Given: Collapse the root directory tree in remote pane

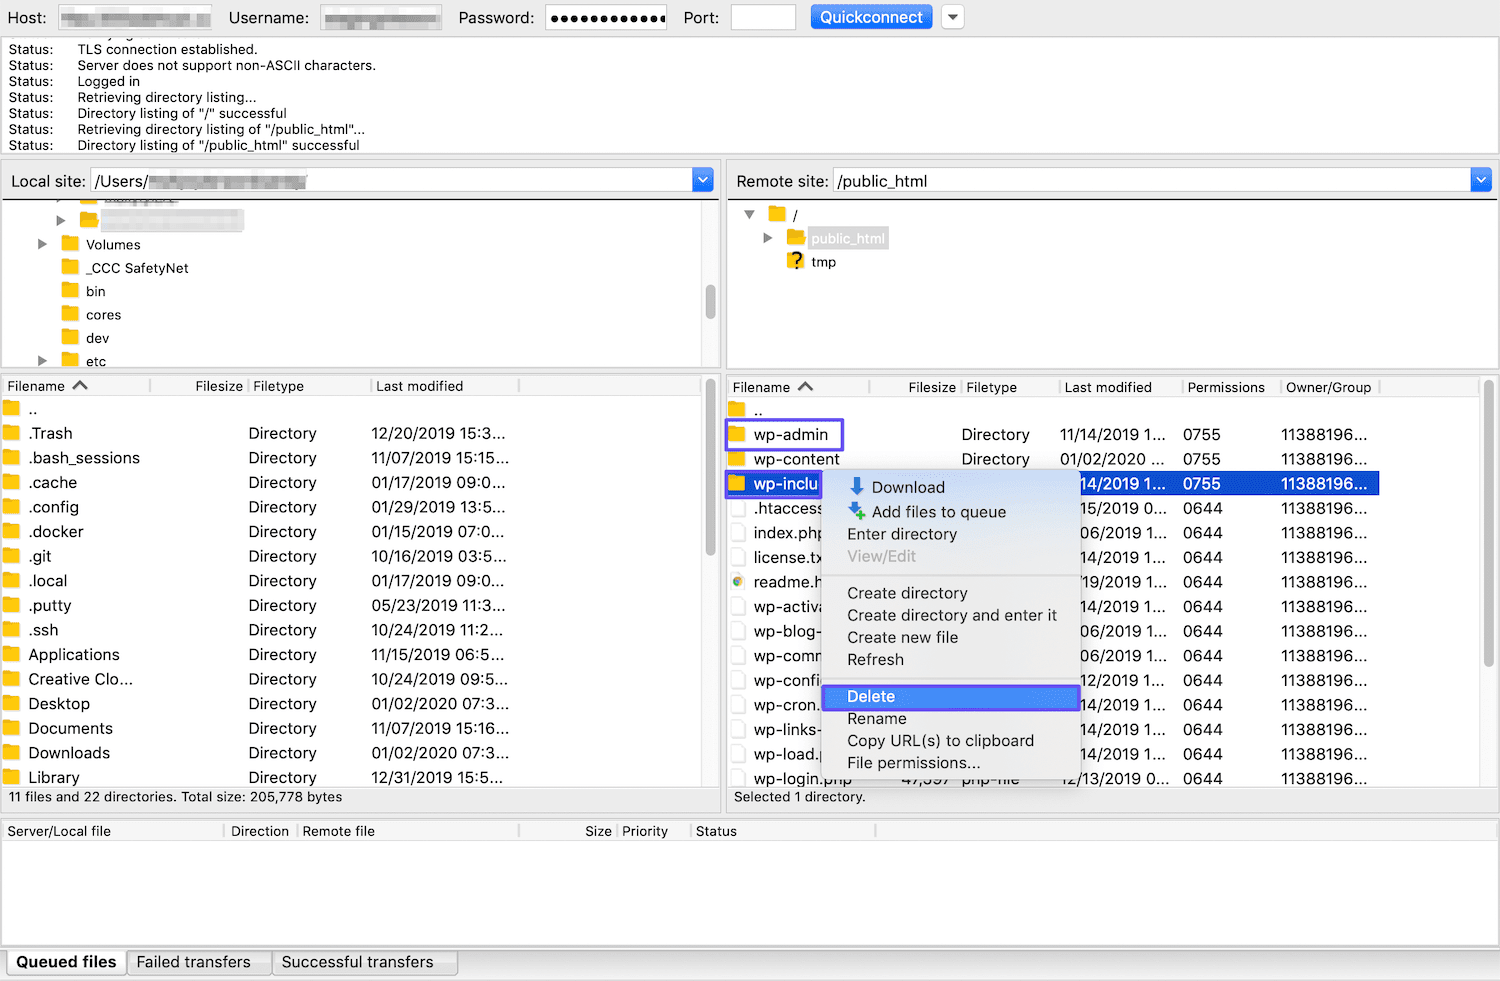Looking at the screenshot, I should point(749,213).
